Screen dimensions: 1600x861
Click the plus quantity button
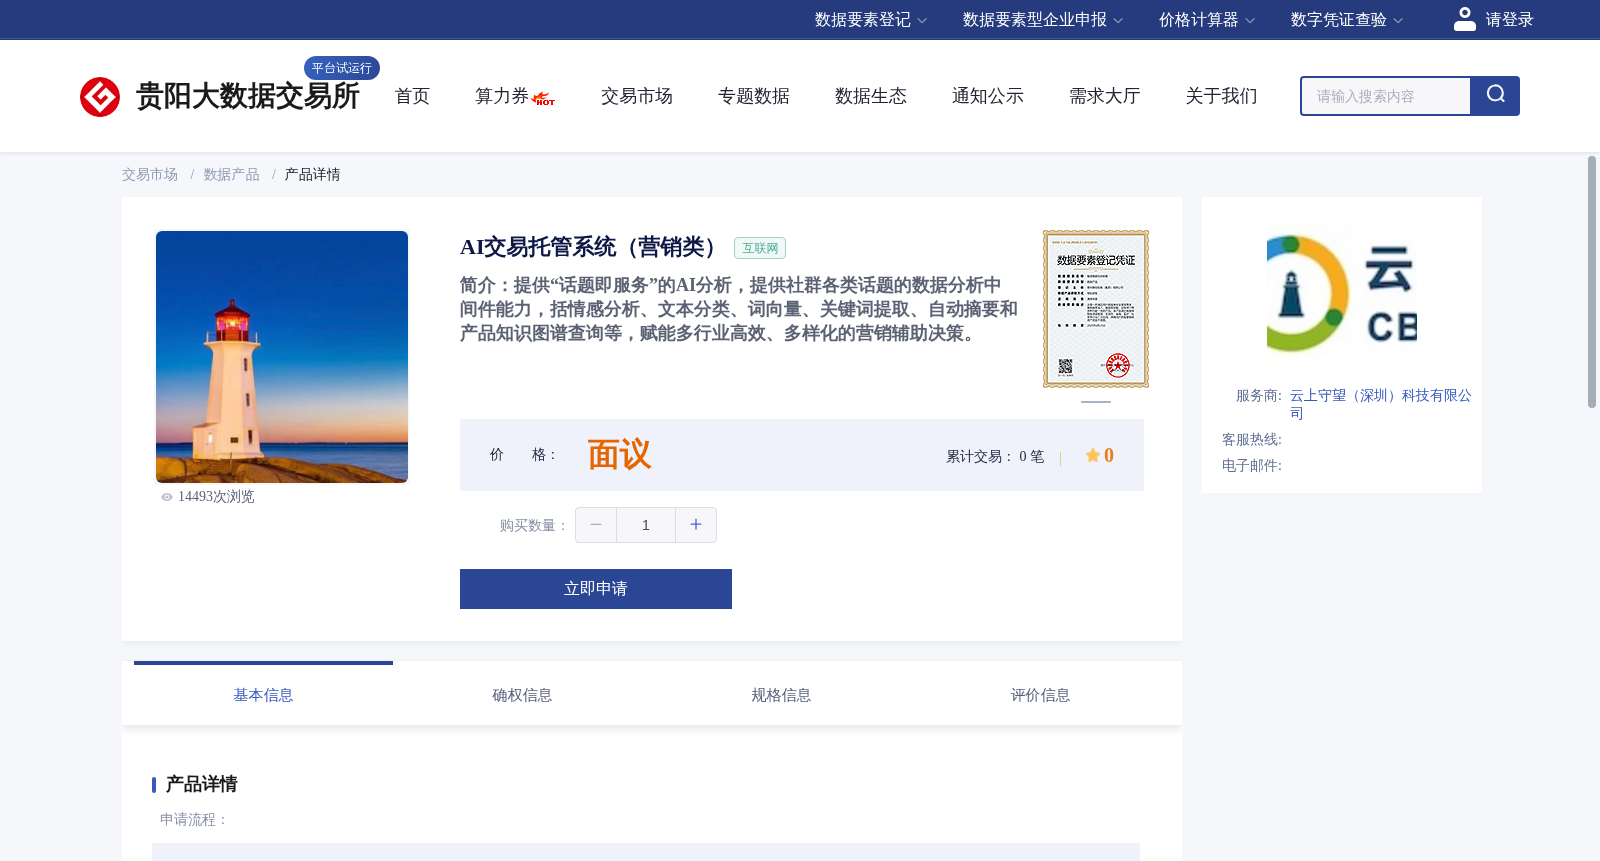696,525
